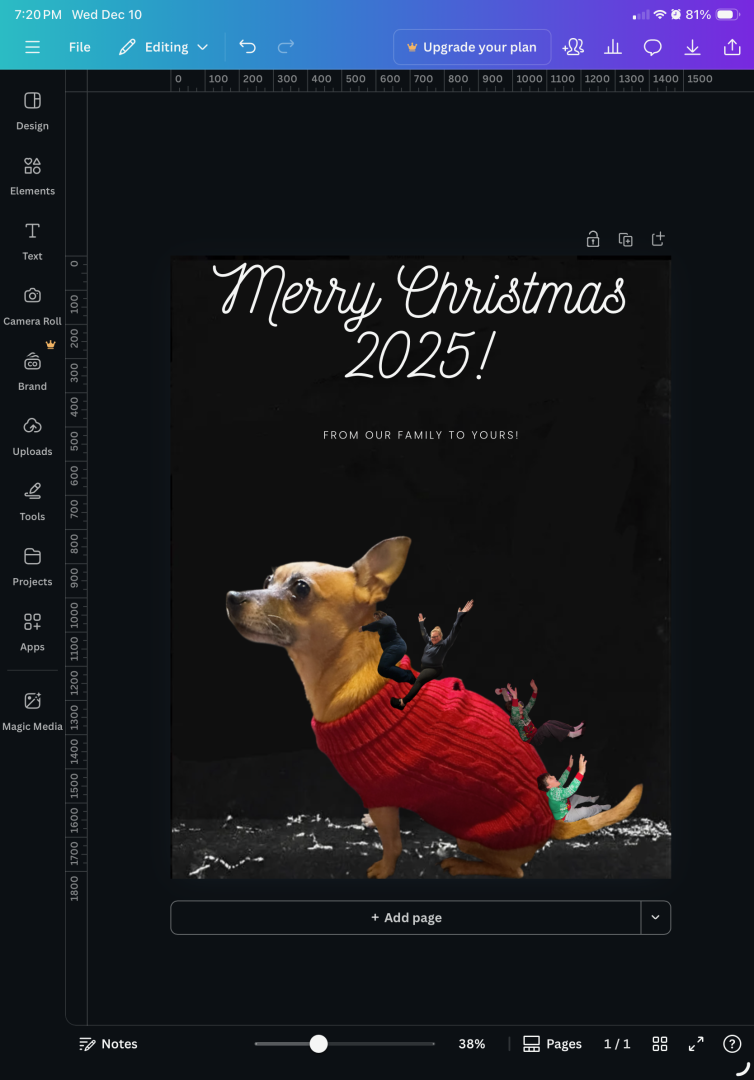Screen dimensions: 754x1080
Task: Select the Text tool in sidebar
Action: (x=32, y=240)
